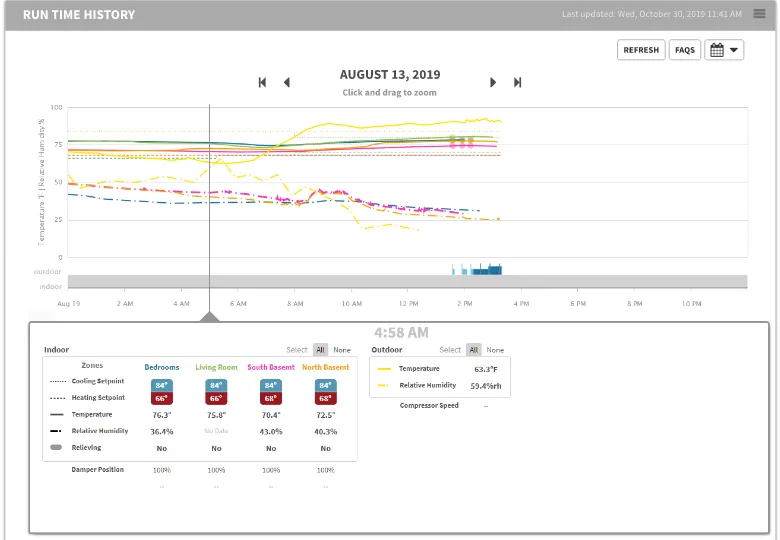Image resolution: width=780 pixels, height=540 pixels.
Task: Open the calendar date picker dropdown
Action: click(724, 50)
